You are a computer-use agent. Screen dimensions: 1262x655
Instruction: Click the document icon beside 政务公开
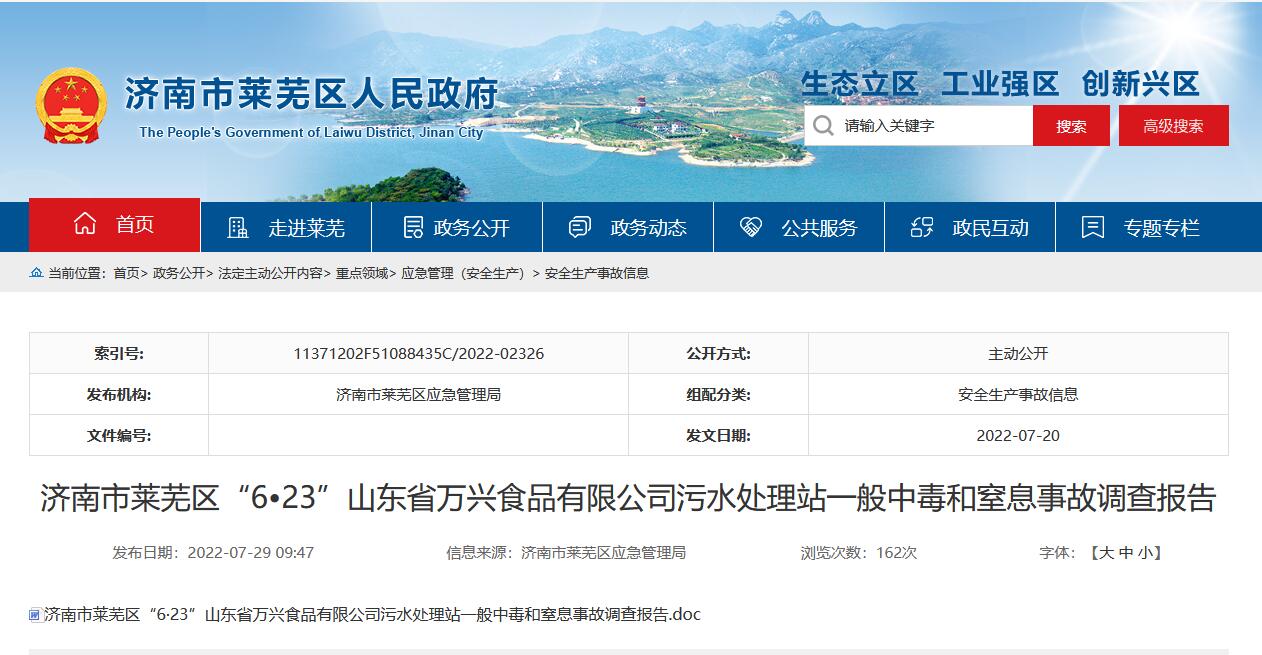point(413,228)
